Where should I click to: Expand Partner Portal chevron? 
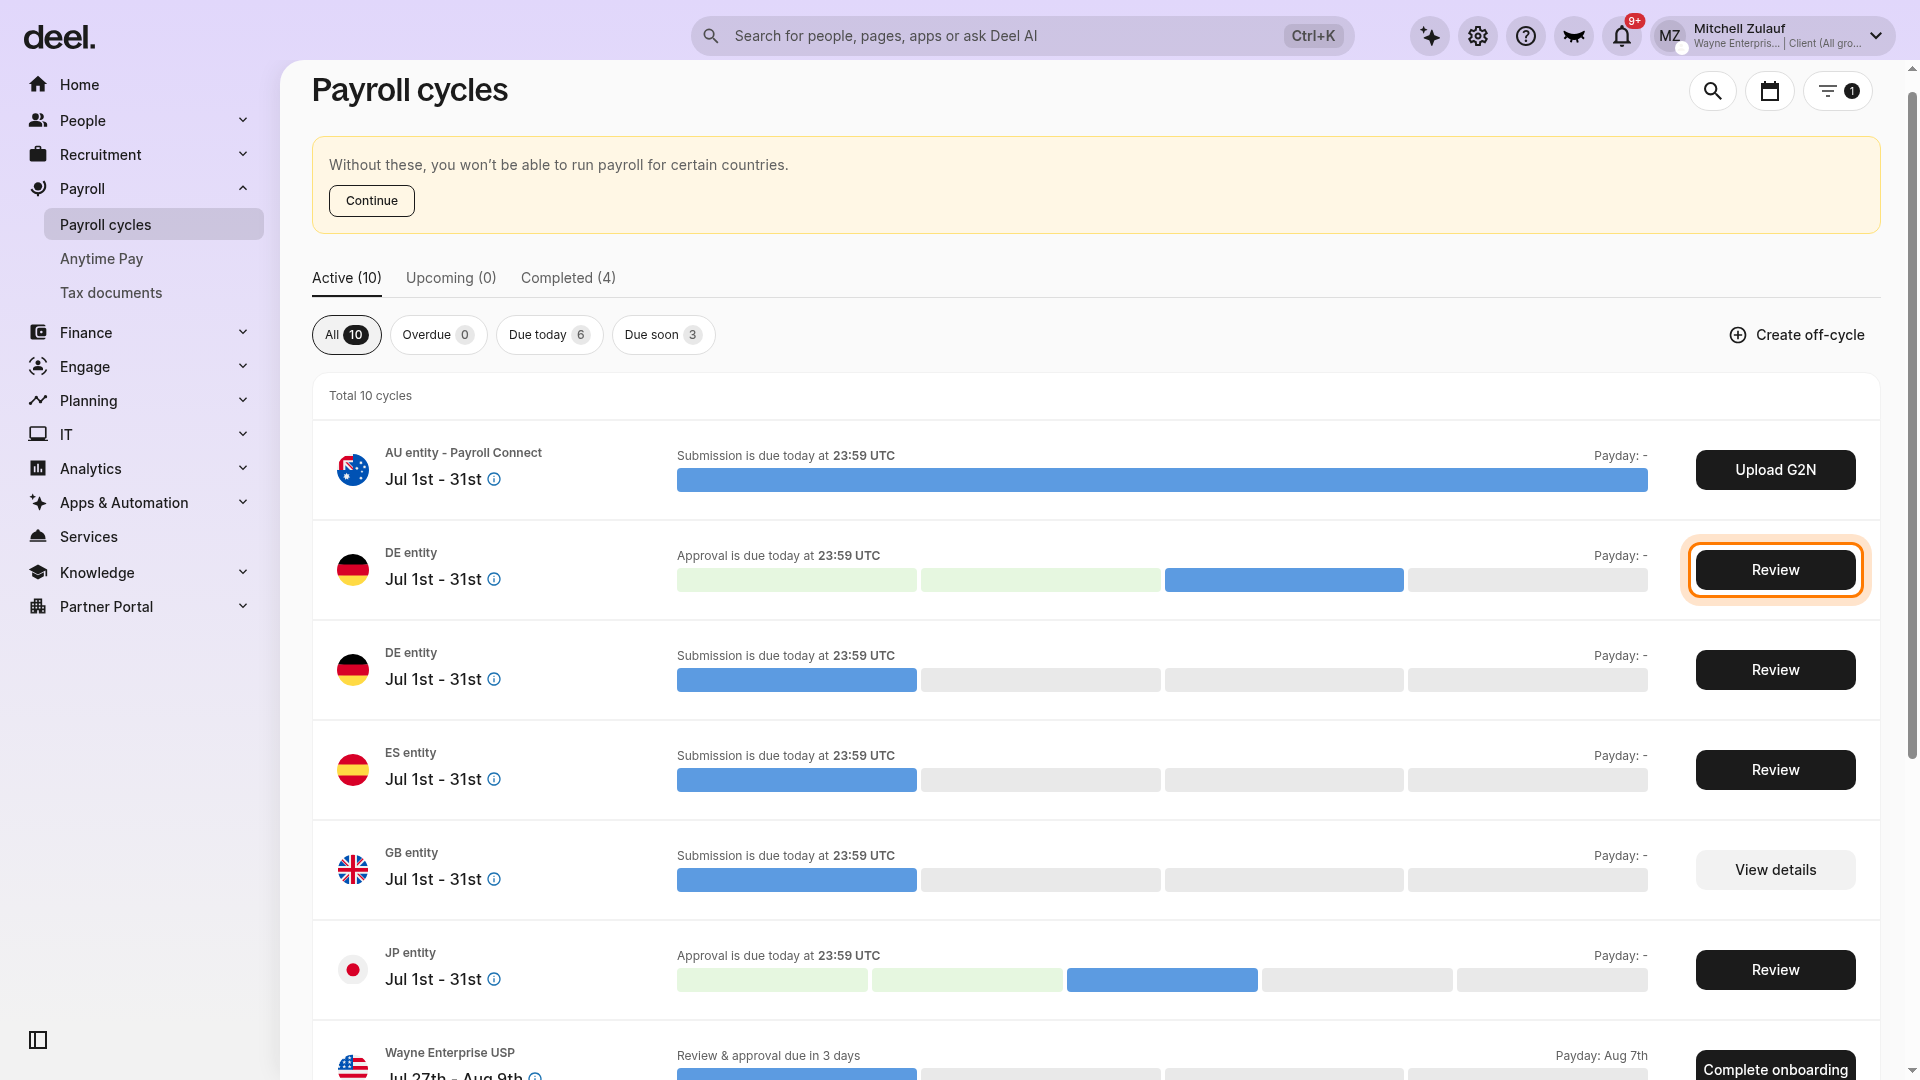[x=243, y=606]
